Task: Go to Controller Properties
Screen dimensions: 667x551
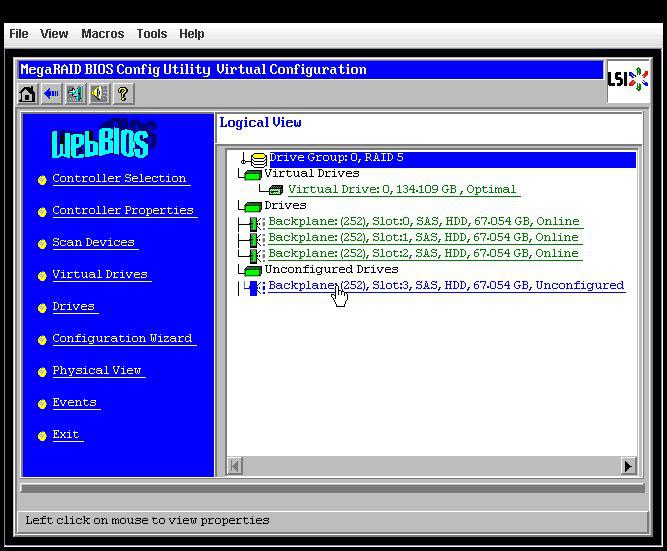Action: tap(123, 211)
